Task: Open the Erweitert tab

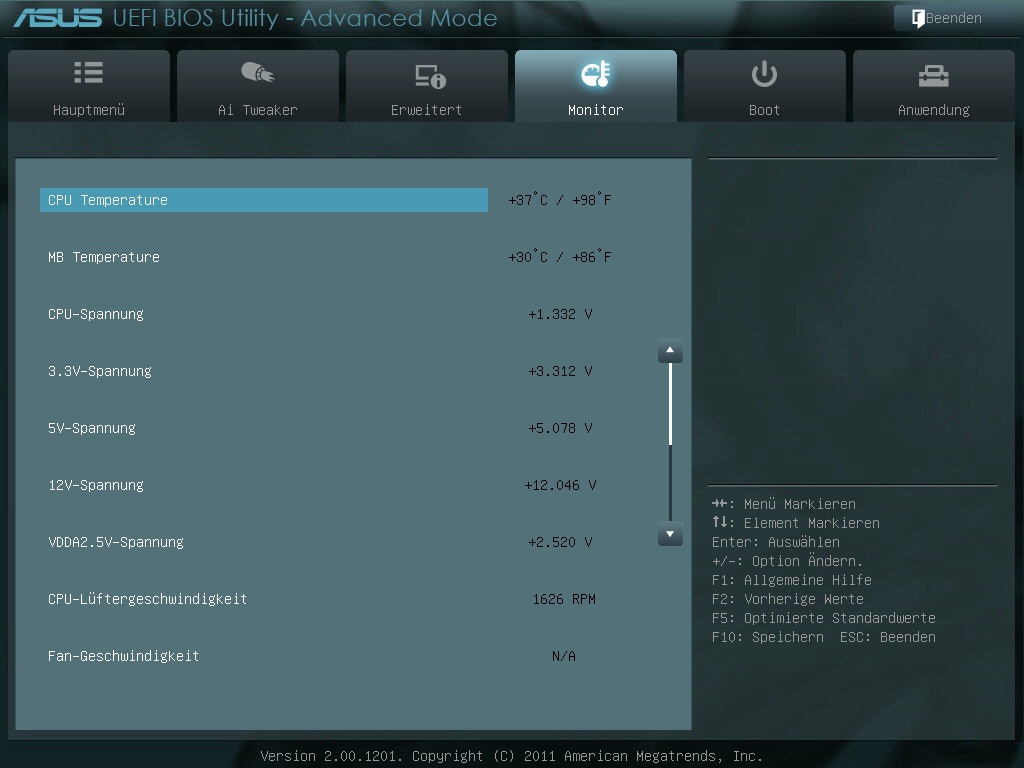Action: 426,86
